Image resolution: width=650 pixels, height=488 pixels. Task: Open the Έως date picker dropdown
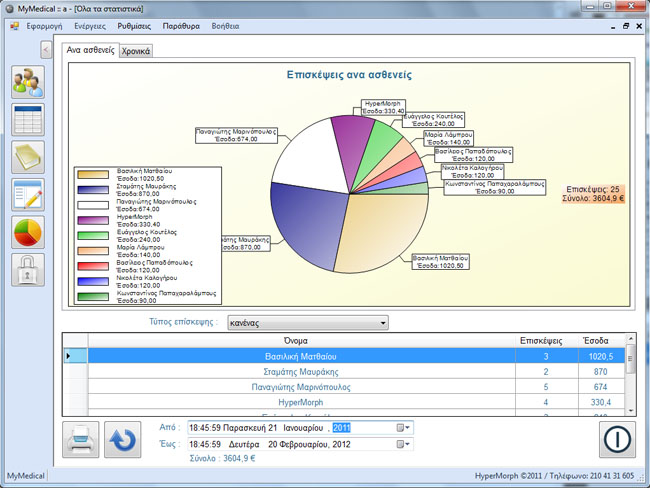coord(402,444)
